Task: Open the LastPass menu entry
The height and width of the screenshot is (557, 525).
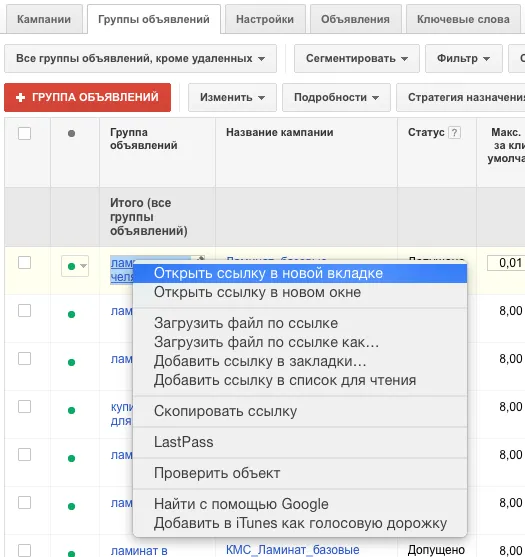Action: pos(300,442)
